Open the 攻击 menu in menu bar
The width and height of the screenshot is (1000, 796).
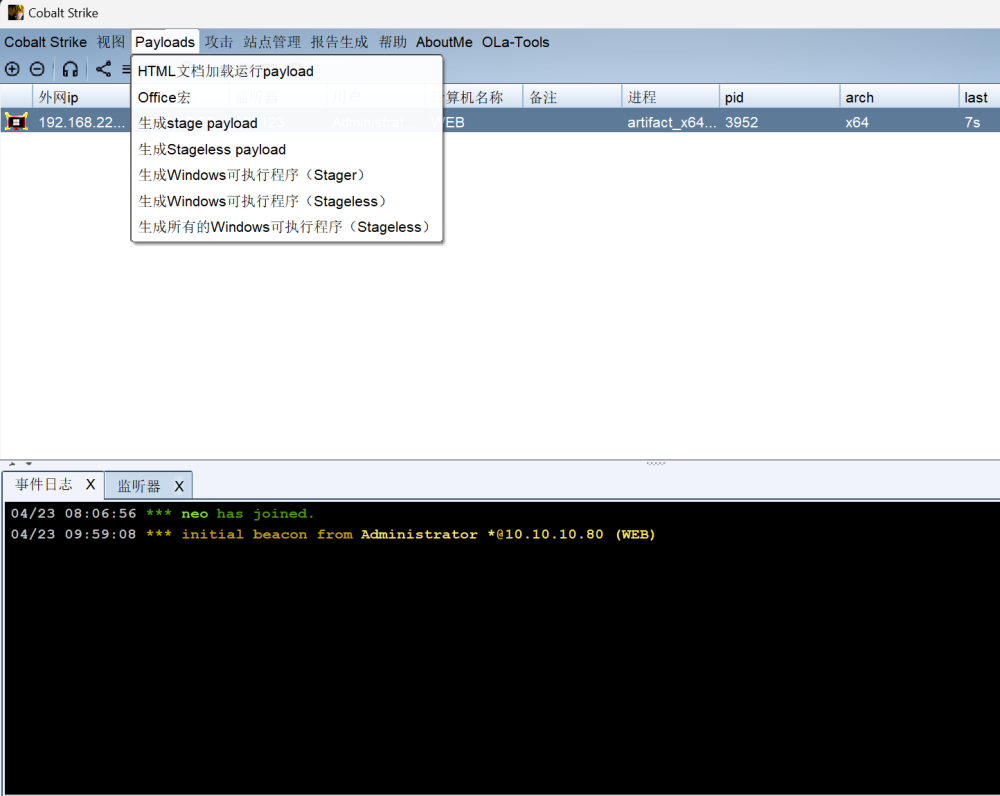[219, 42]
